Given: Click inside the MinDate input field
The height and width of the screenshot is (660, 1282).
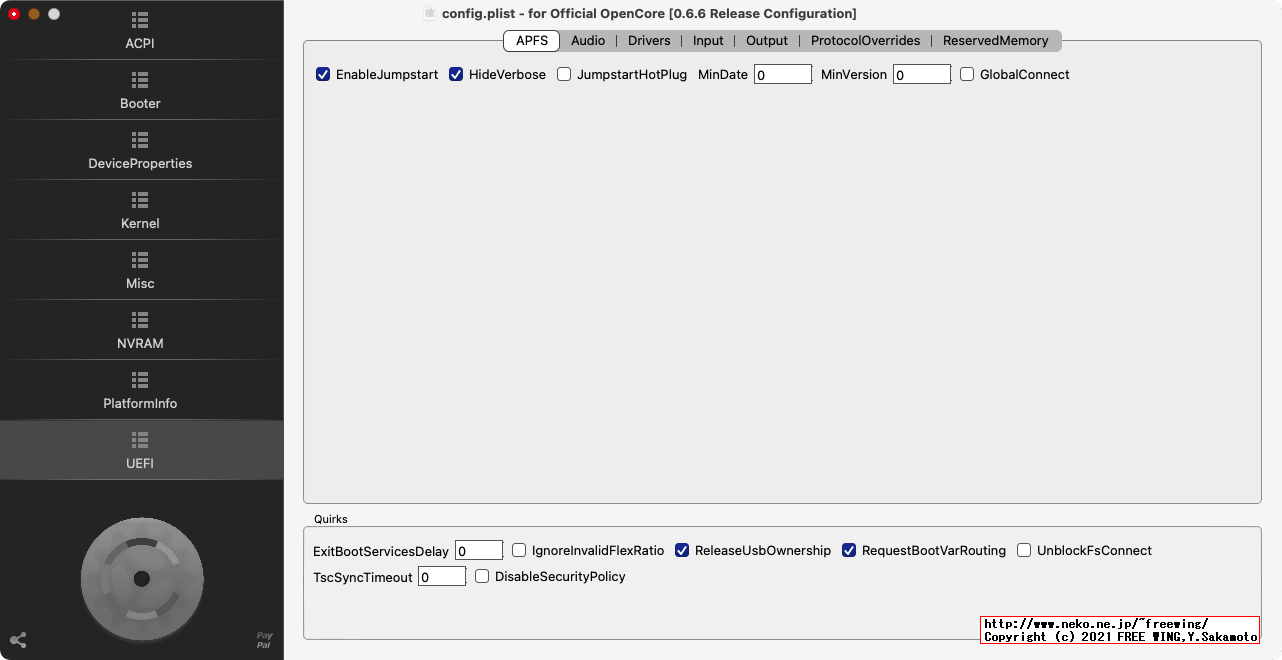Looking at the screenshot, I should coord(782,74).
